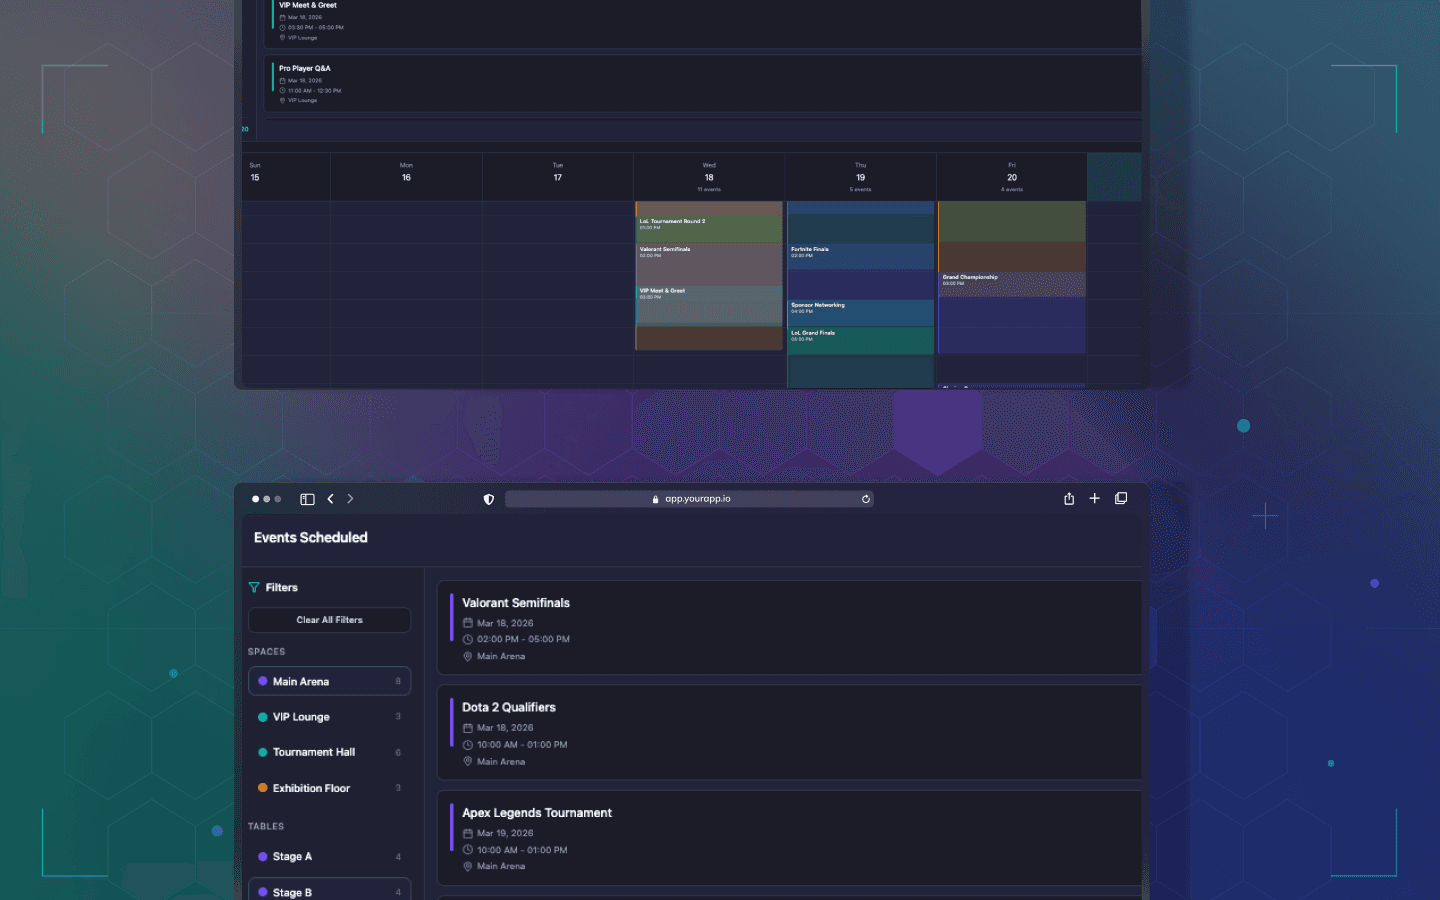Click the SPACES section label
The height and width of the screenshot is (900, 1440).
pyautogui.click(x=267, y=652)
